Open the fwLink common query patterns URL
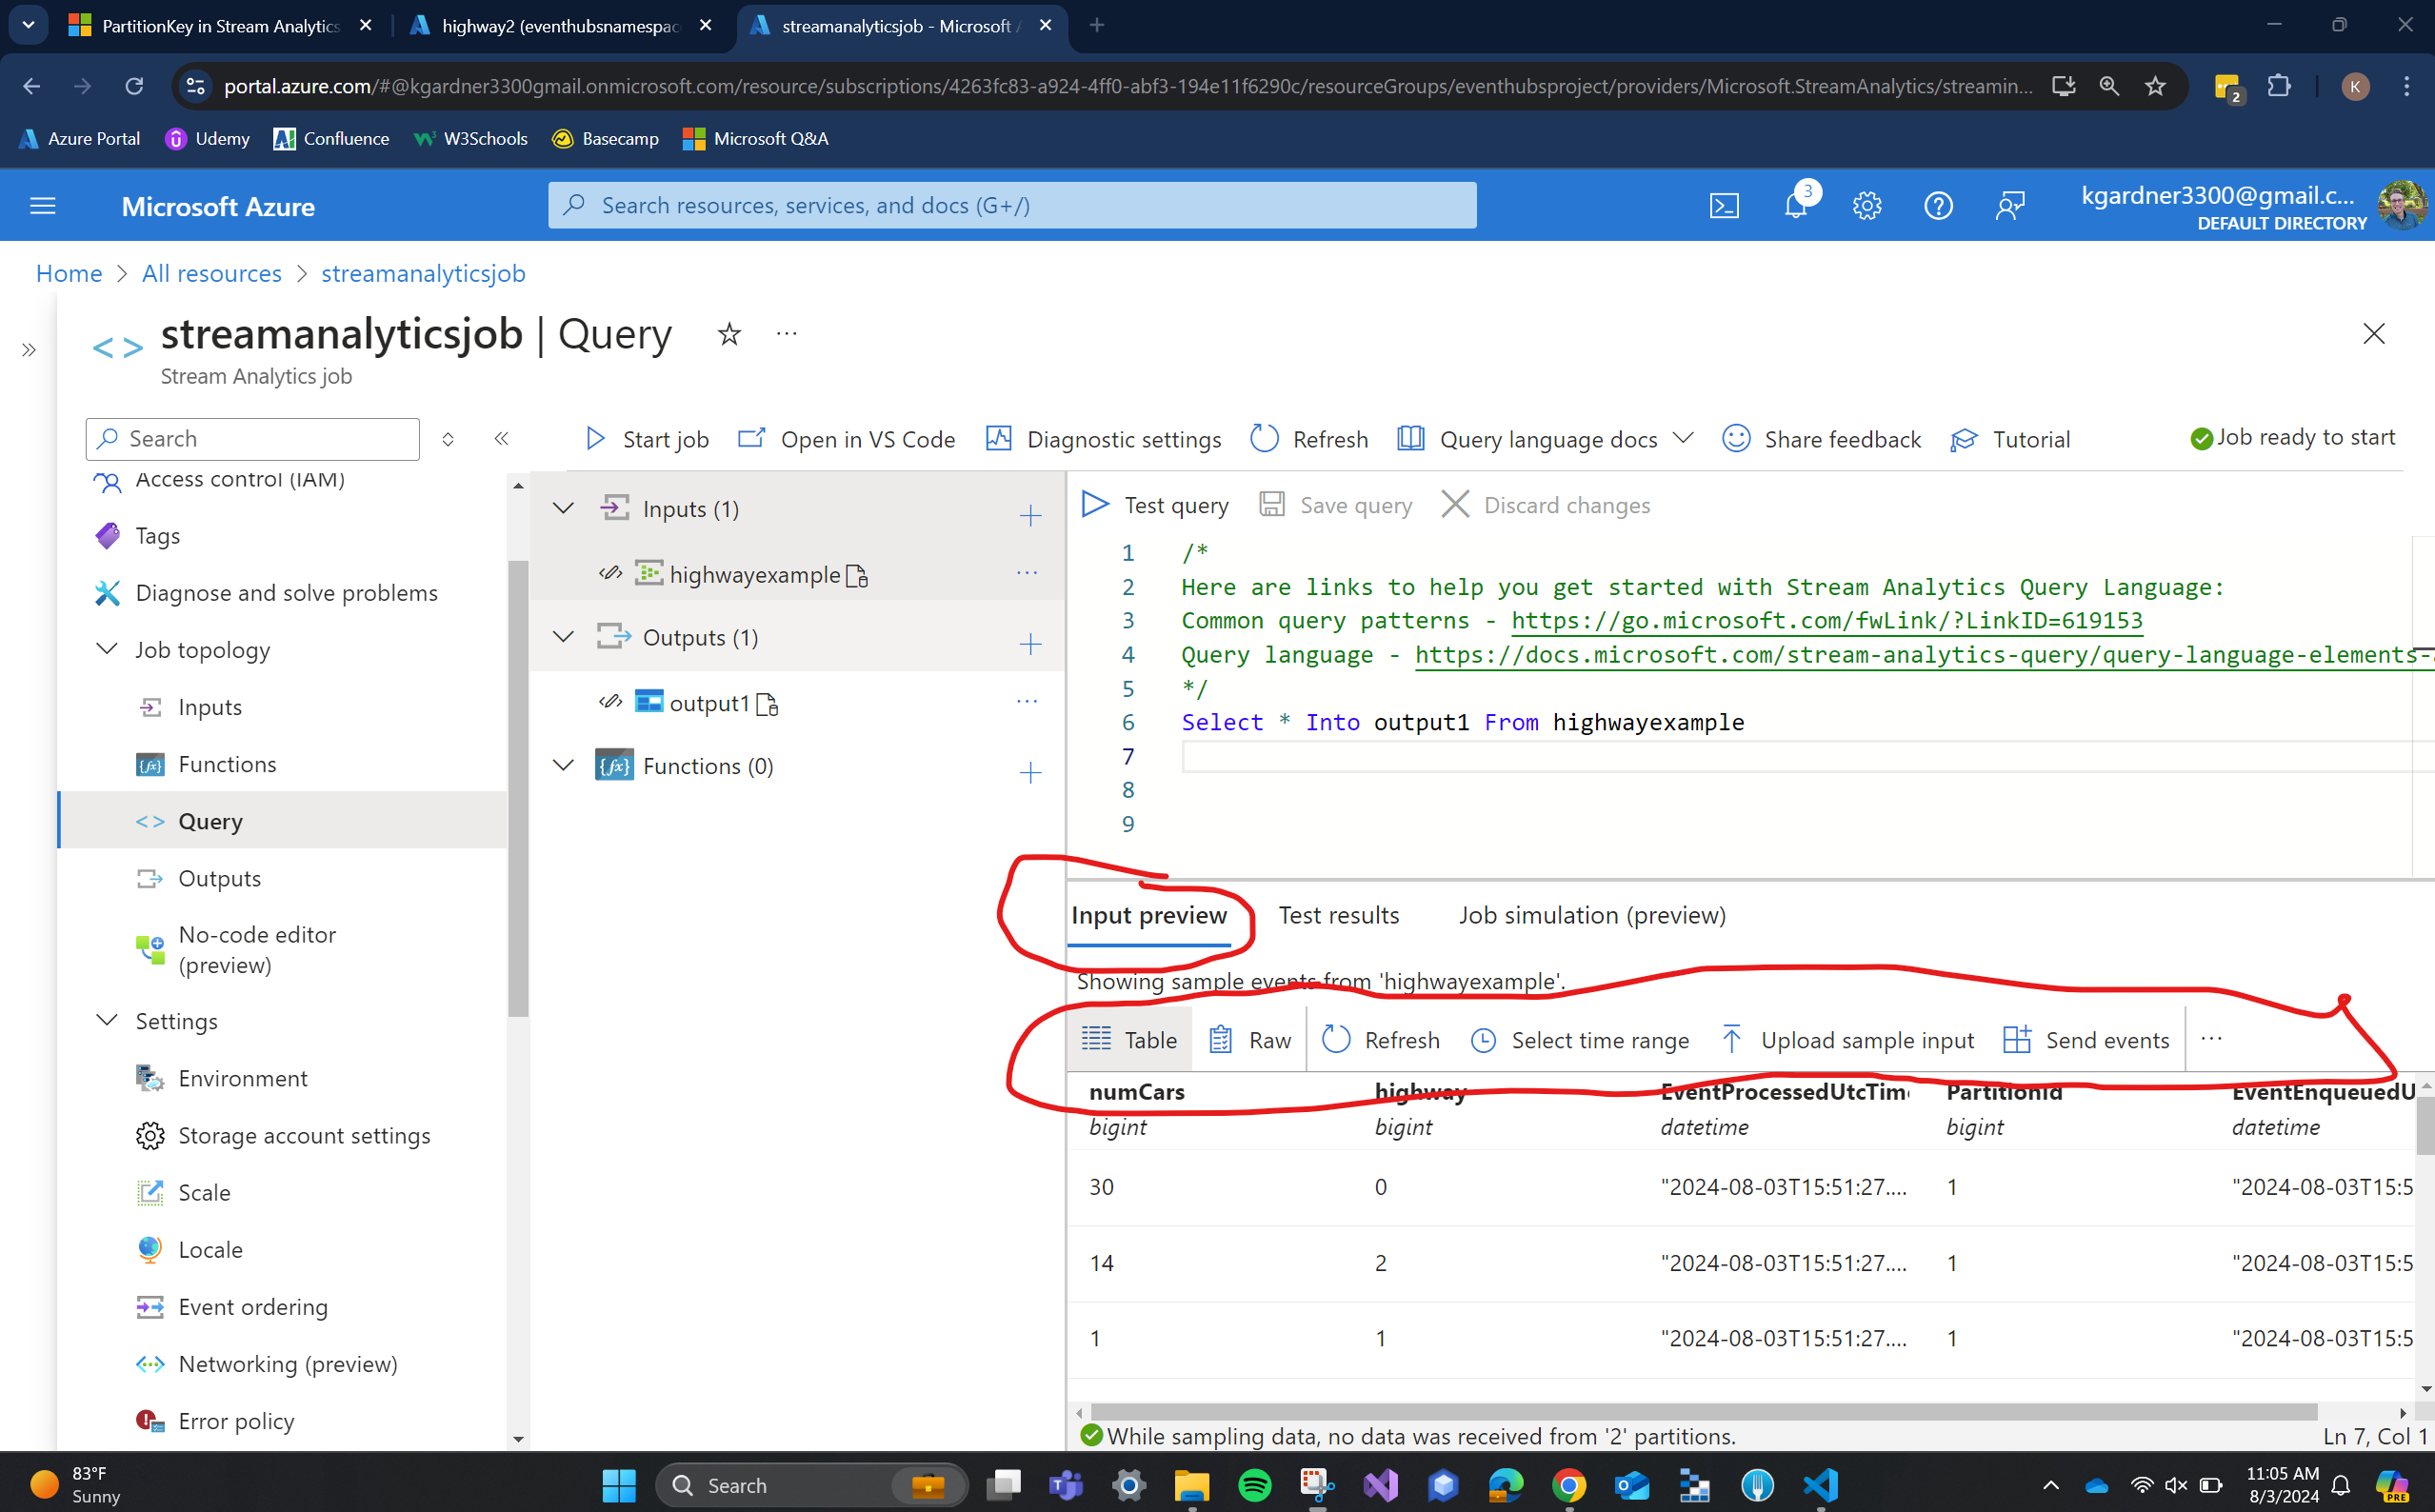 click(1826, 620)
